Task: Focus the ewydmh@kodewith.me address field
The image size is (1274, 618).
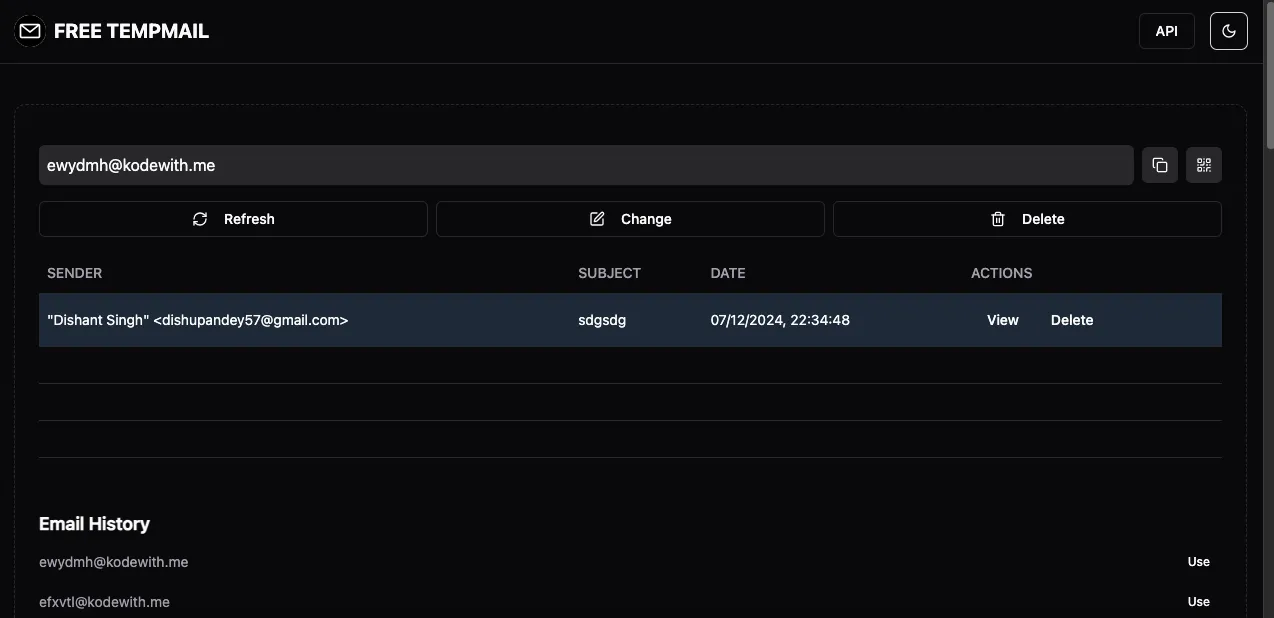Action: click(585, 165)
